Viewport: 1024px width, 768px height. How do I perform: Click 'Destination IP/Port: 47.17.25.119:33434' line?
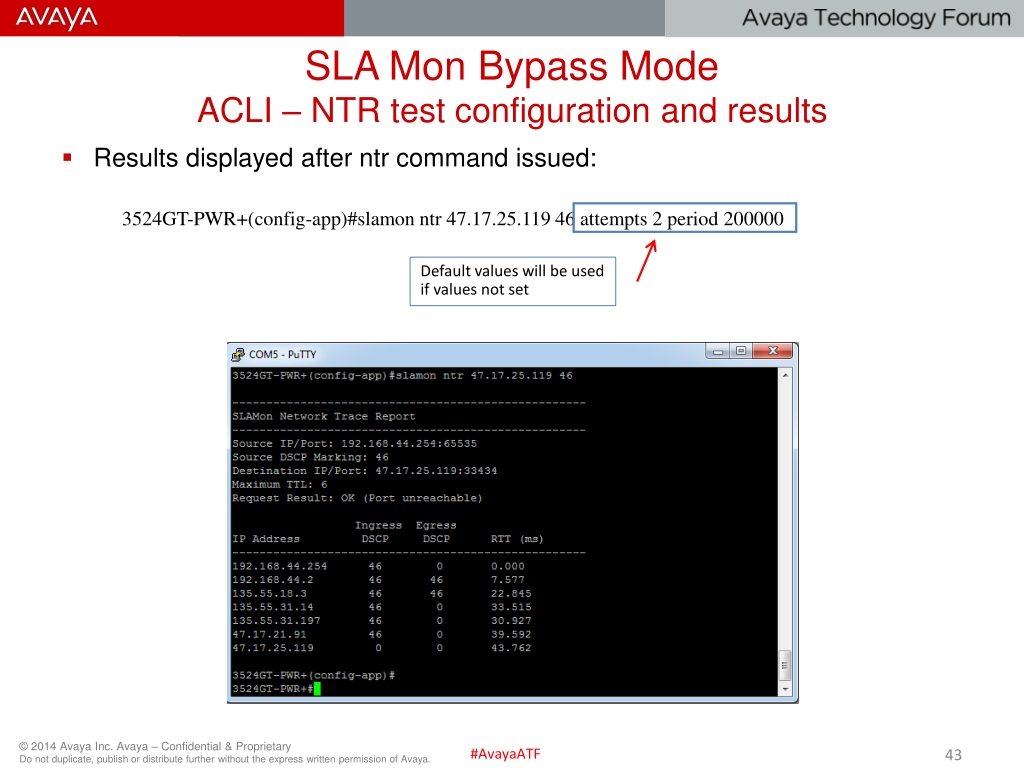(364, 471)
